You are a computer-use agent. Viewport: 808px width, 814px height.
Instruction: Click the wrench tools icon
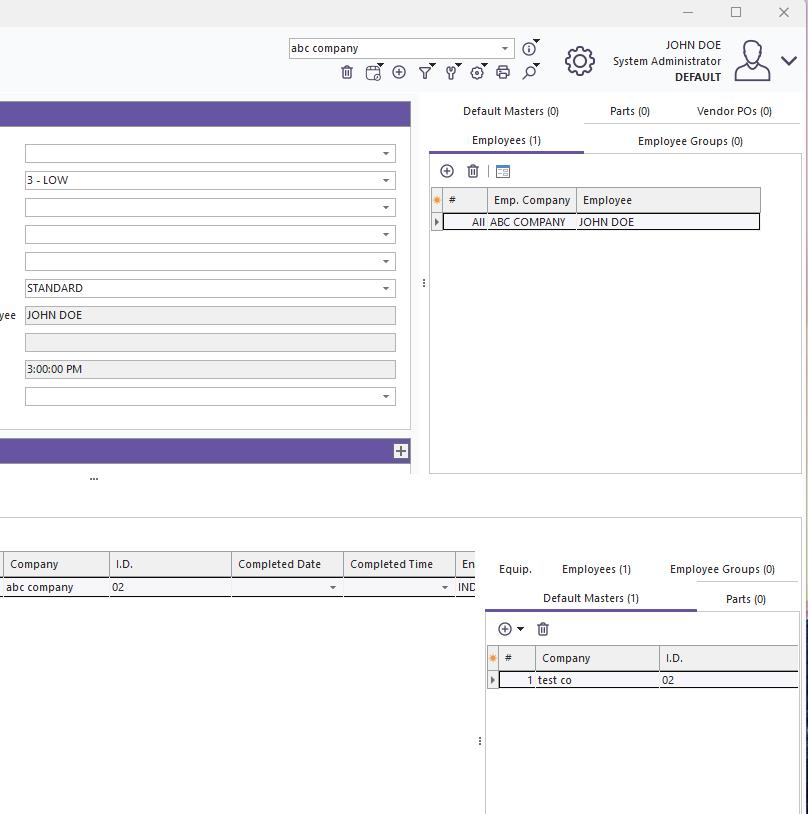[x=451, y=72]
